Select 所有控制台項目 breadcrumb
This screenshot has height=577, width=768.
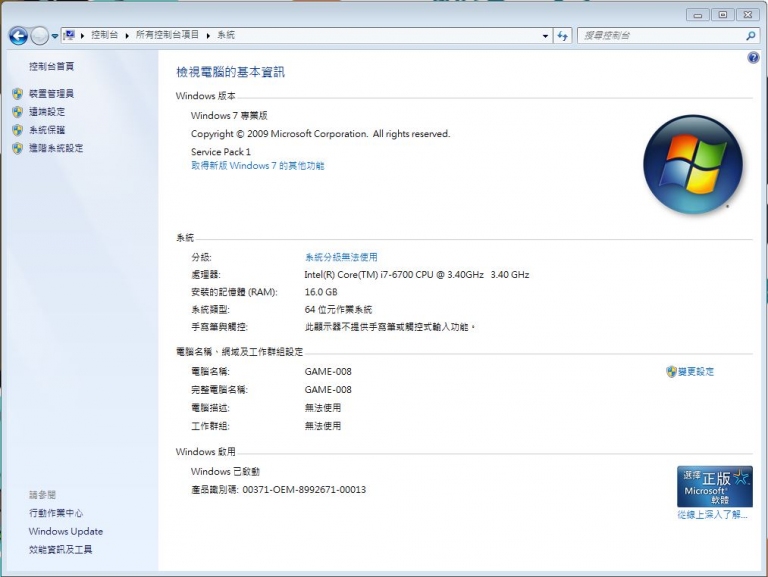(x=167, y=35)
